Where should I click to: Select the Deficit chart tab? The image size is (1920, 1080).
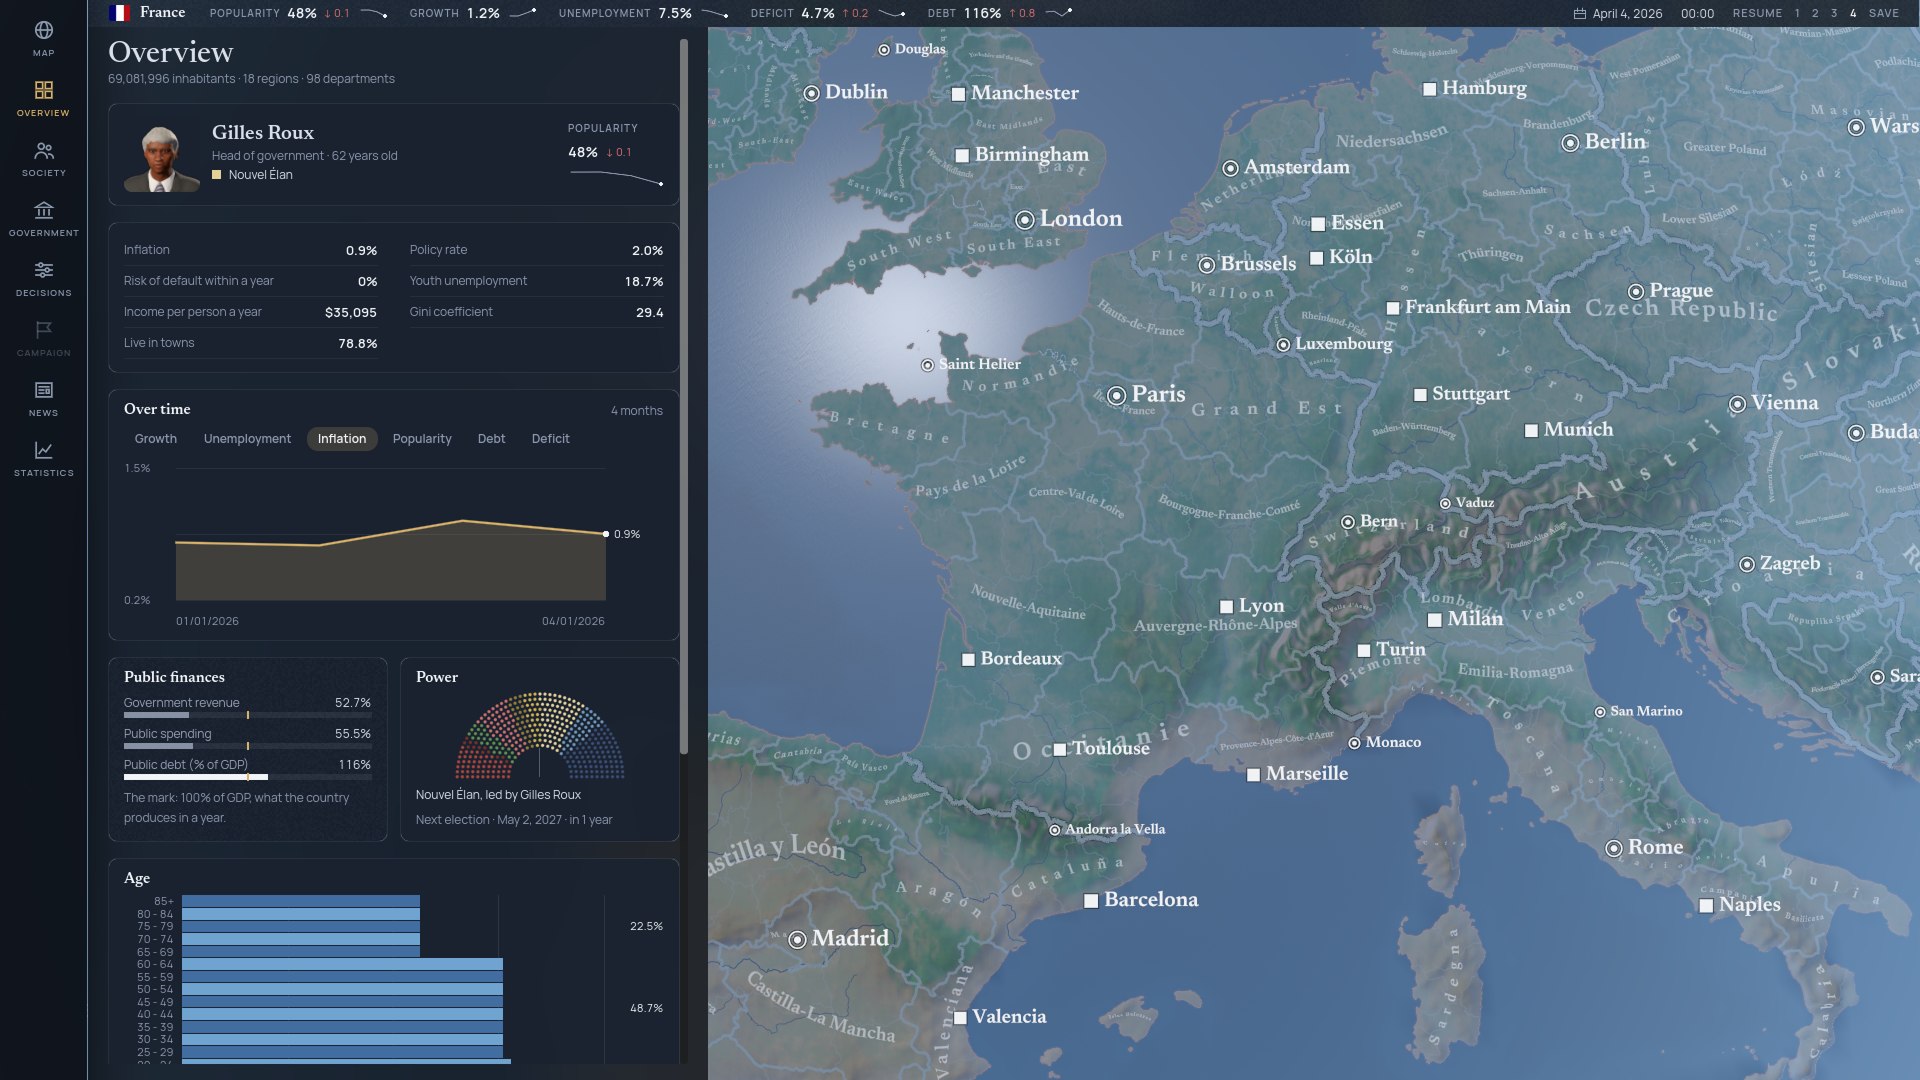coord(550,439)
